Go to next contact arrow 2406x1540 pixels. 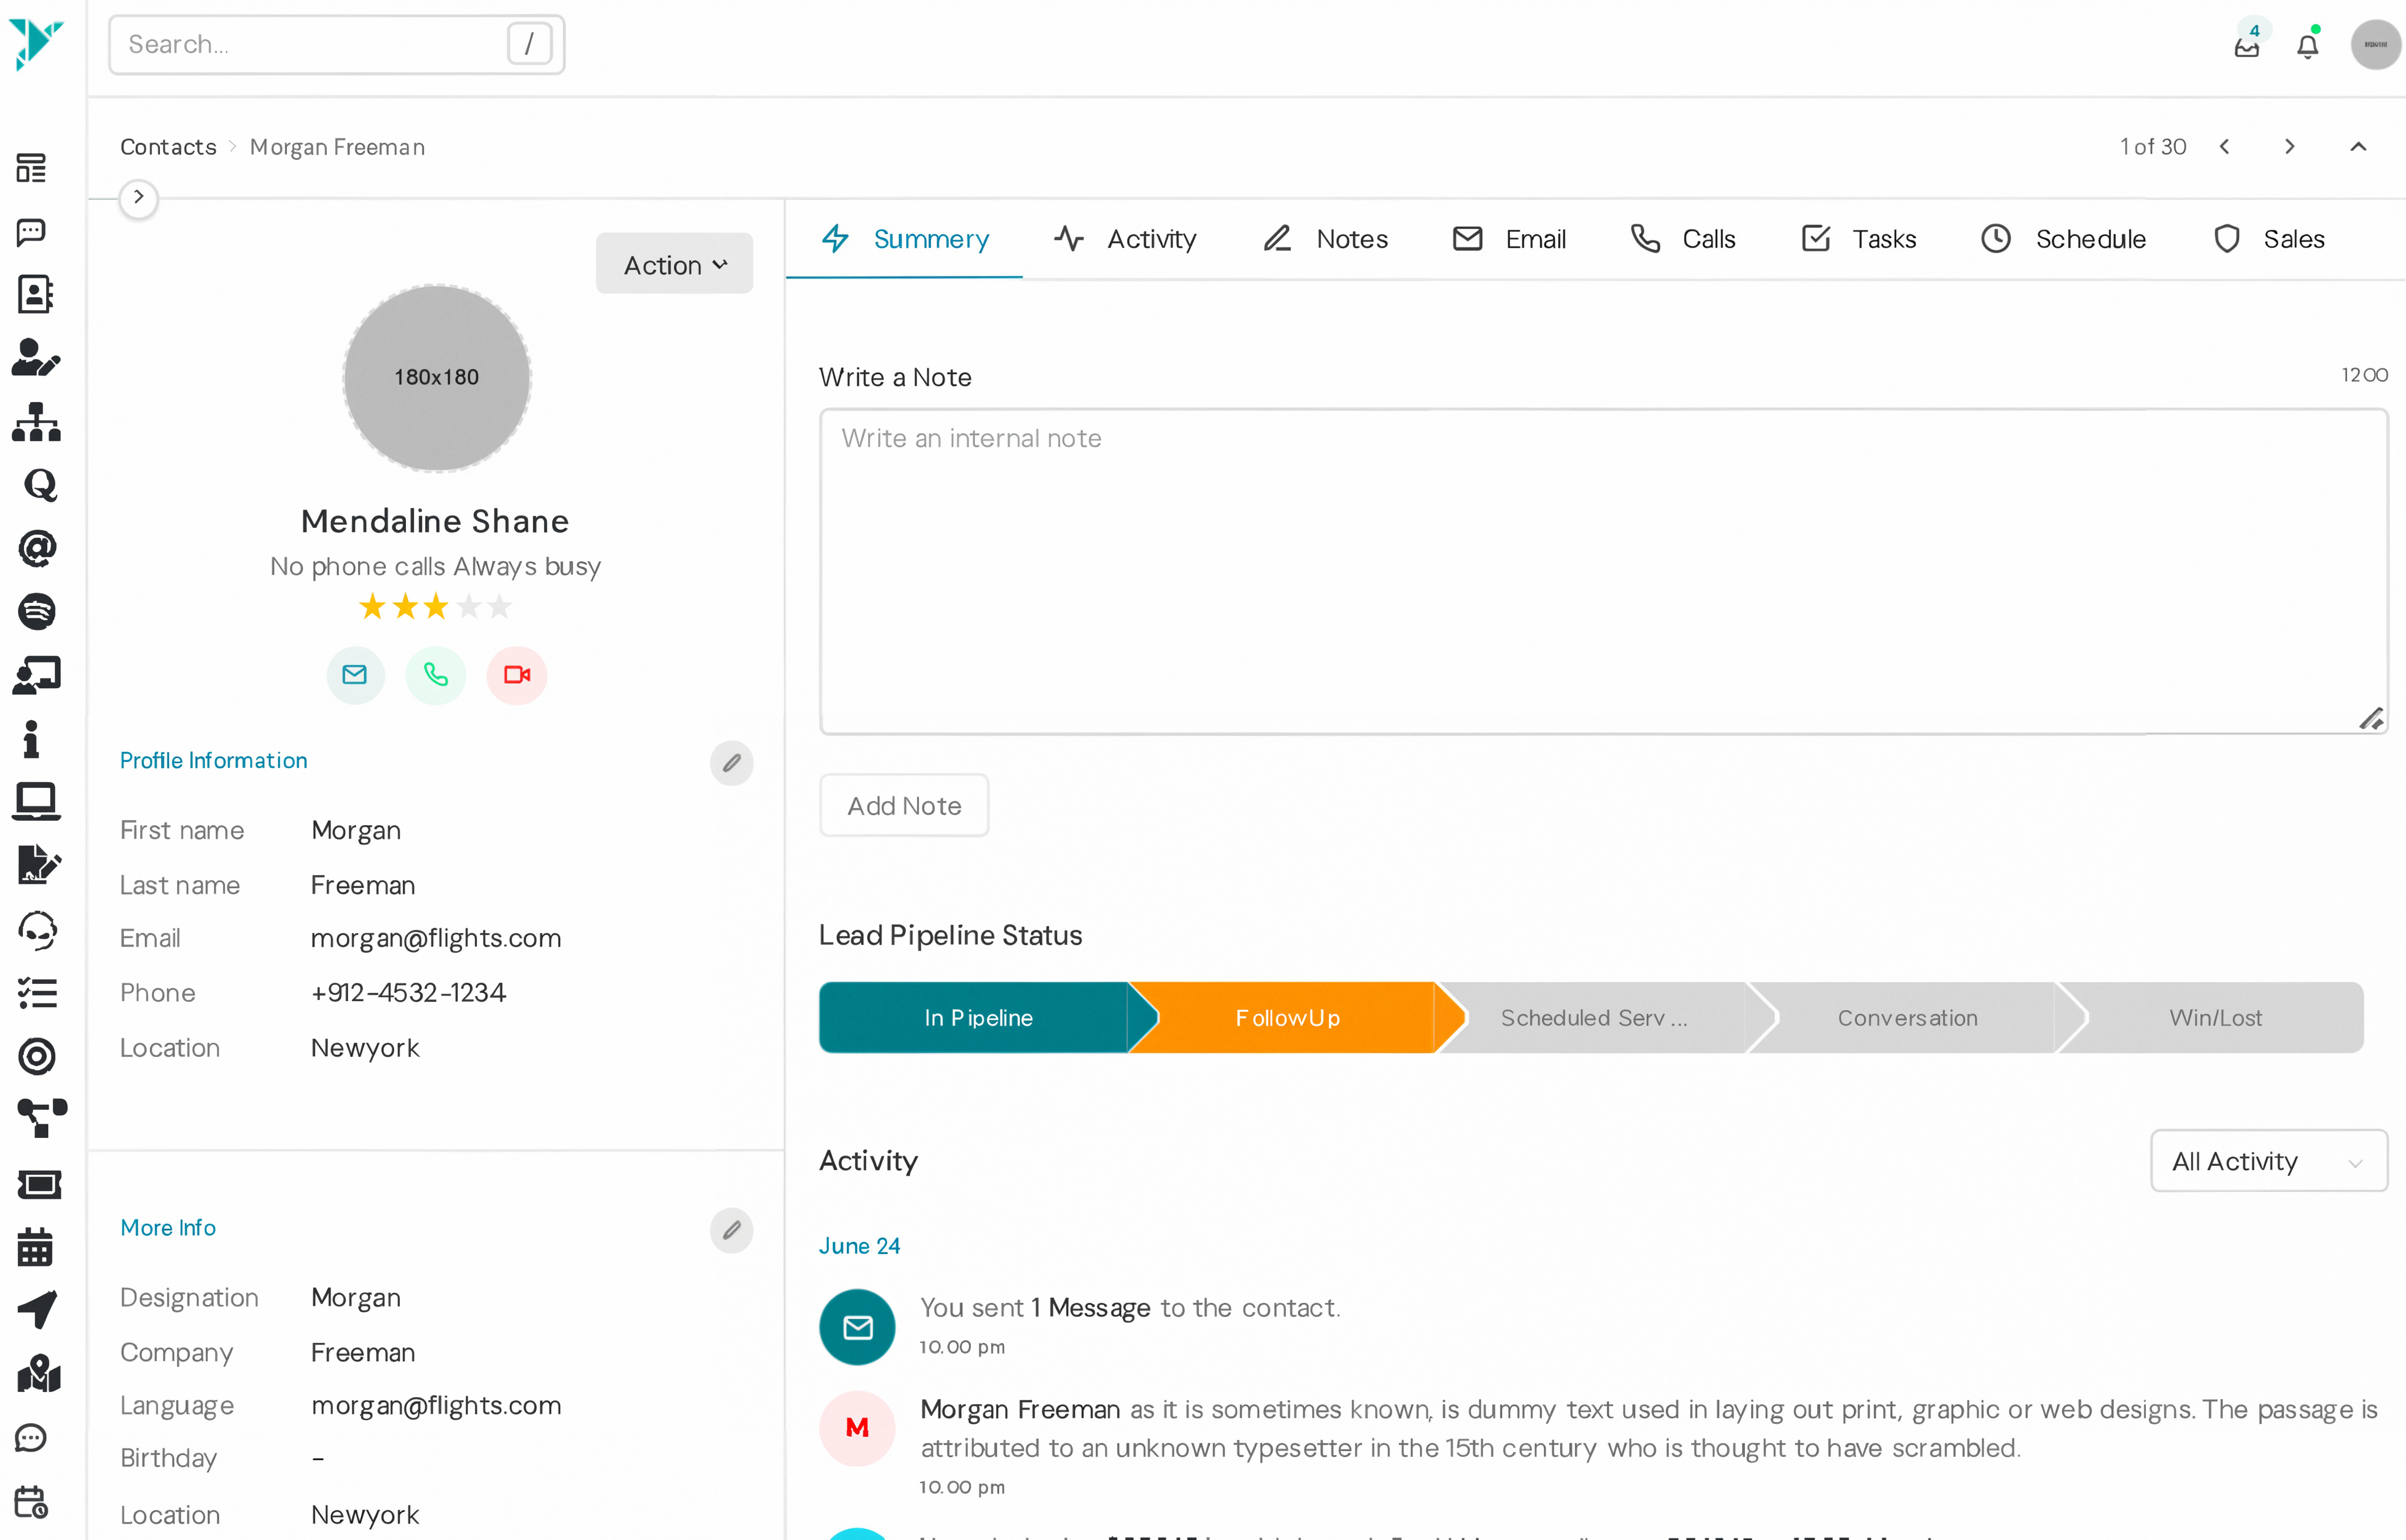coord(2289,147)
